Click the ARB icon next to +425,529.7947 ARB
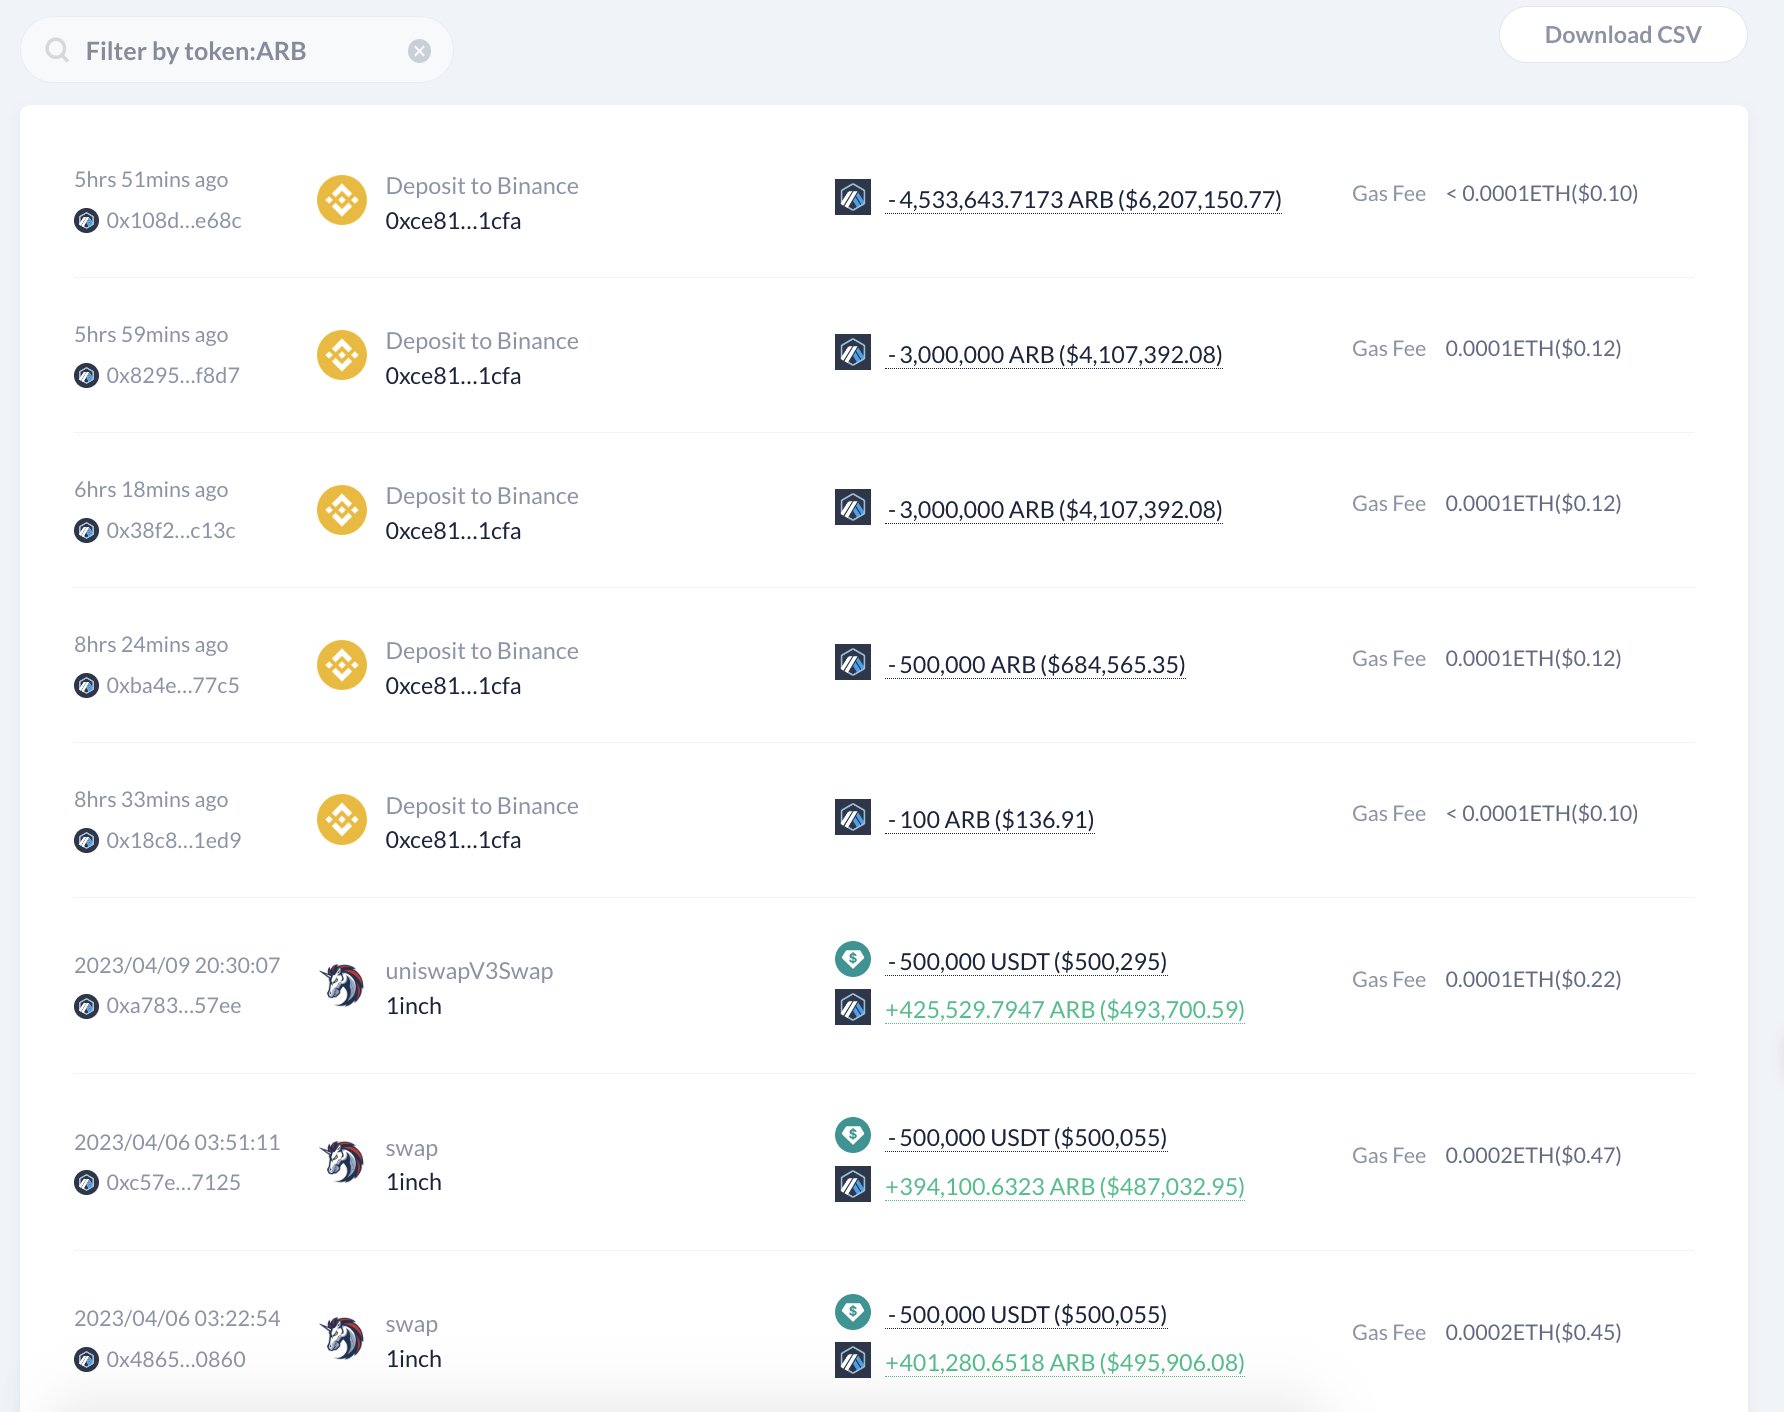Viewport: 1784px width, 1412px height. coord(852,1008)
